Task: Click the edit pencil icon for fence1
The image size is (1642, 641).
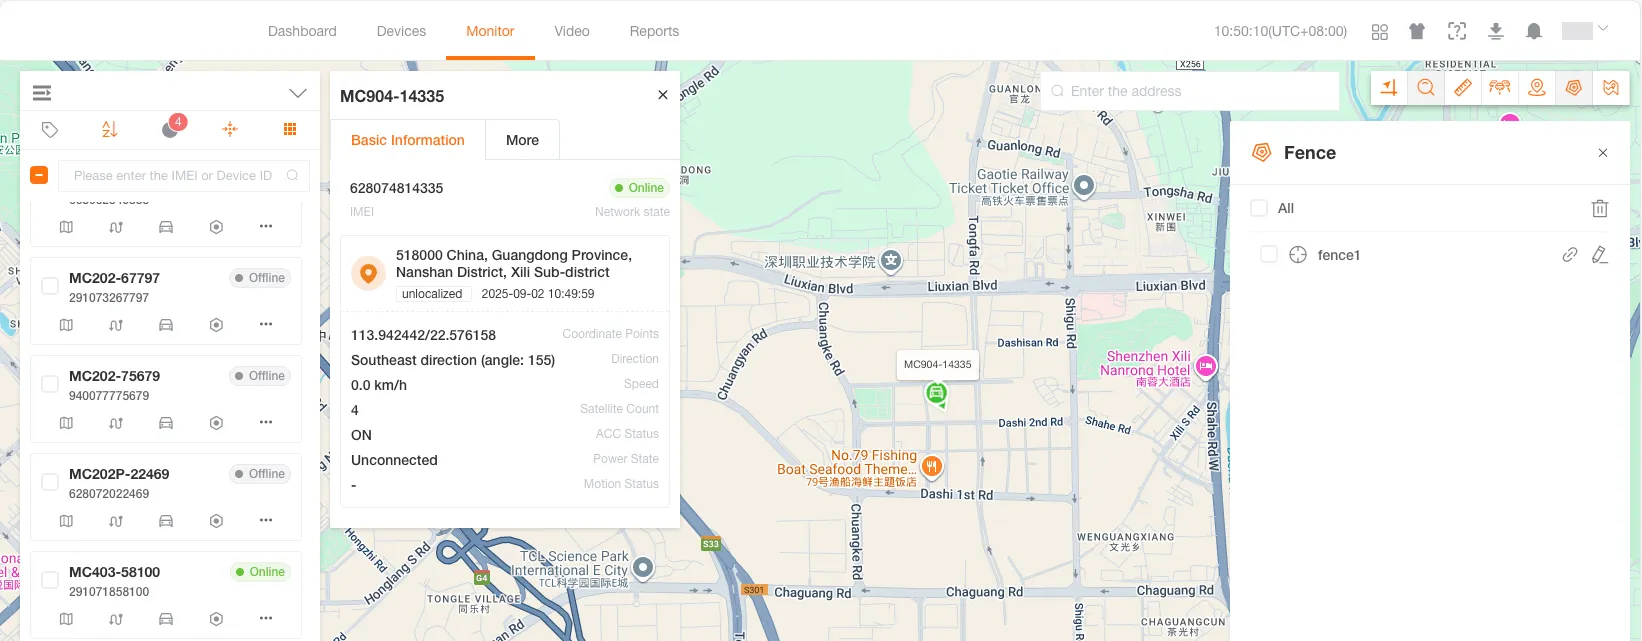Action: tap(1600, 255)
